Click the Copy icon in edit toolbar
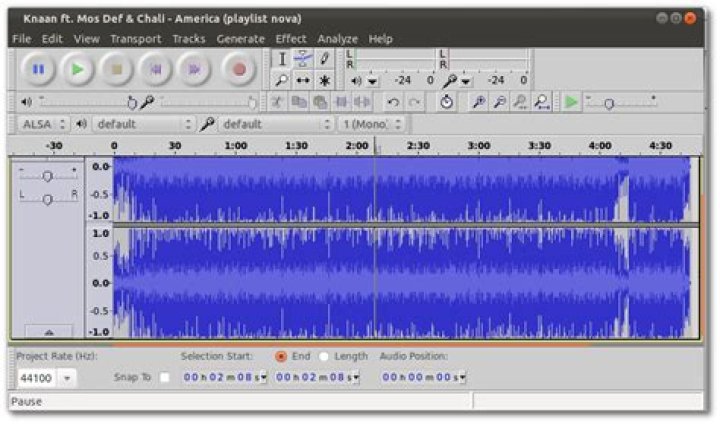 pos(299,102)
